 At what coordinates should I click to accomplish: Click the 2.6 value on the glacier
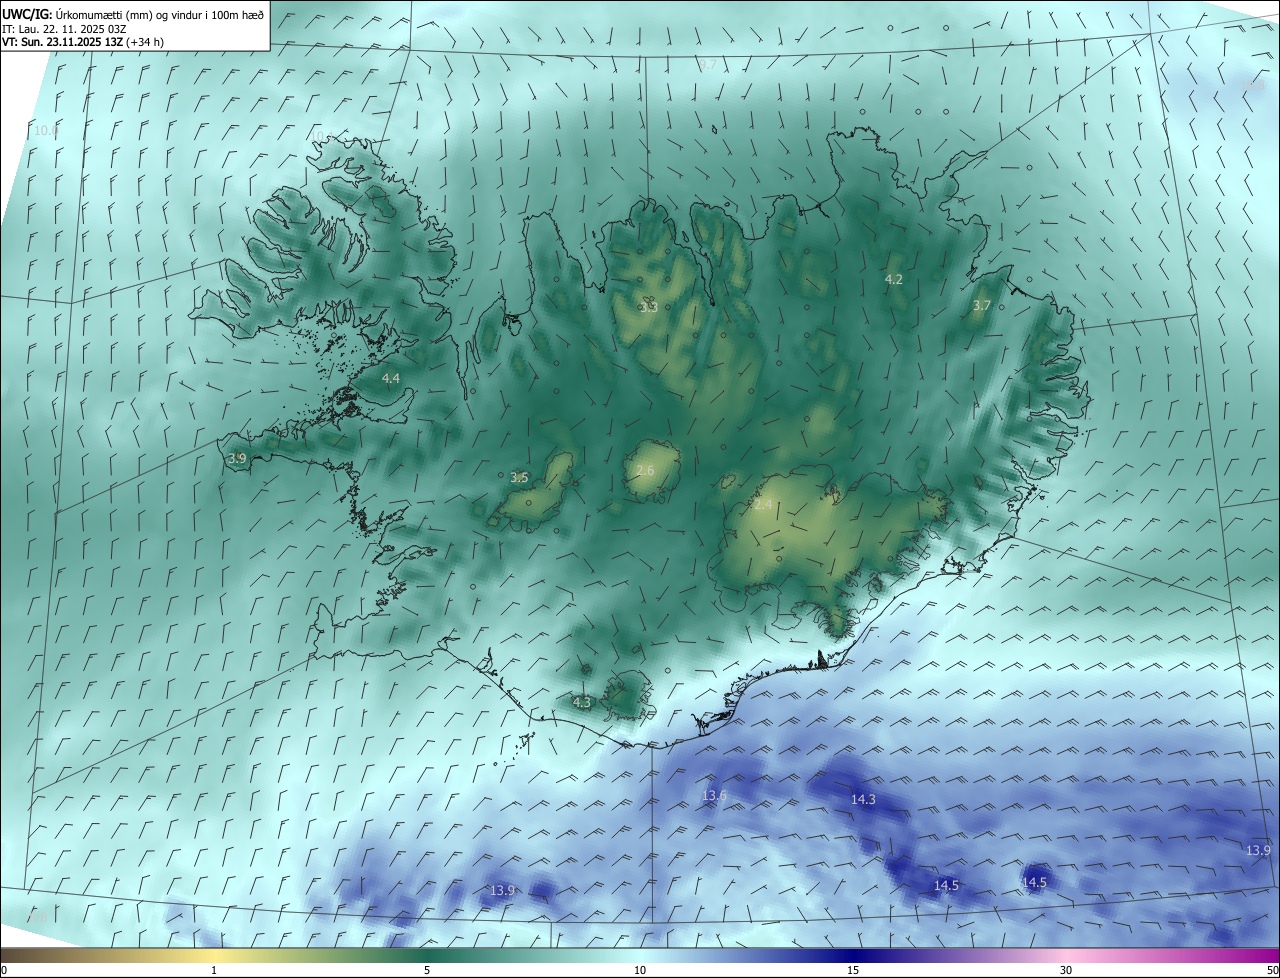(645, 470)
